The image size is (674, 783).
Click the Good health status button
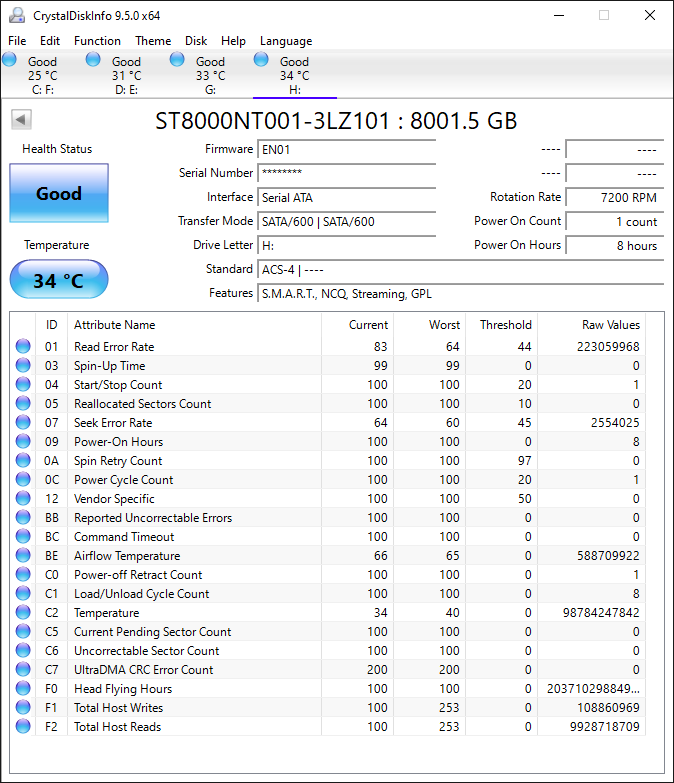[x=59, y=193]
